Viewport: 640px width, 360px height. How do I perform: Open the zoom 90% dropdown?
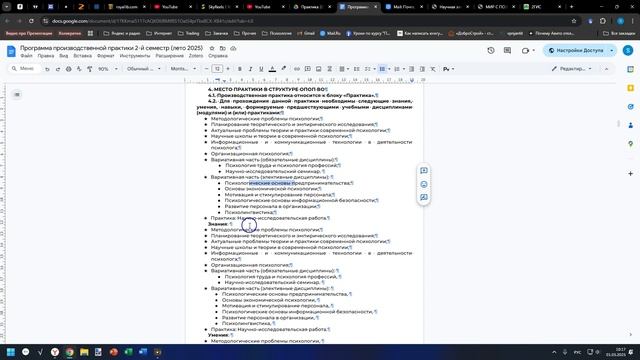(108, 69)
